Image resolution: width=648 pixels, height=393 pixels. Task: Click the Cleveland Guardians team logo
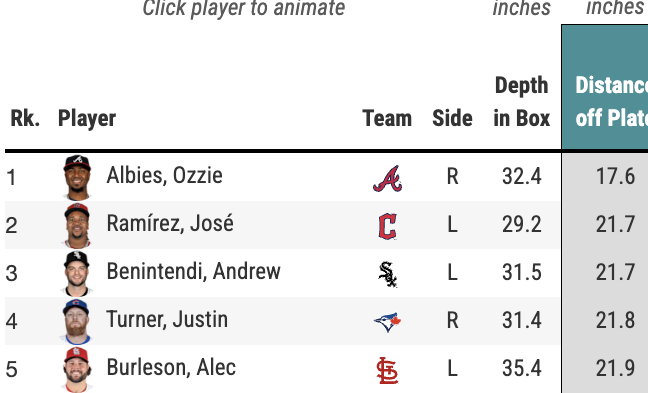(x=388, y=226)
